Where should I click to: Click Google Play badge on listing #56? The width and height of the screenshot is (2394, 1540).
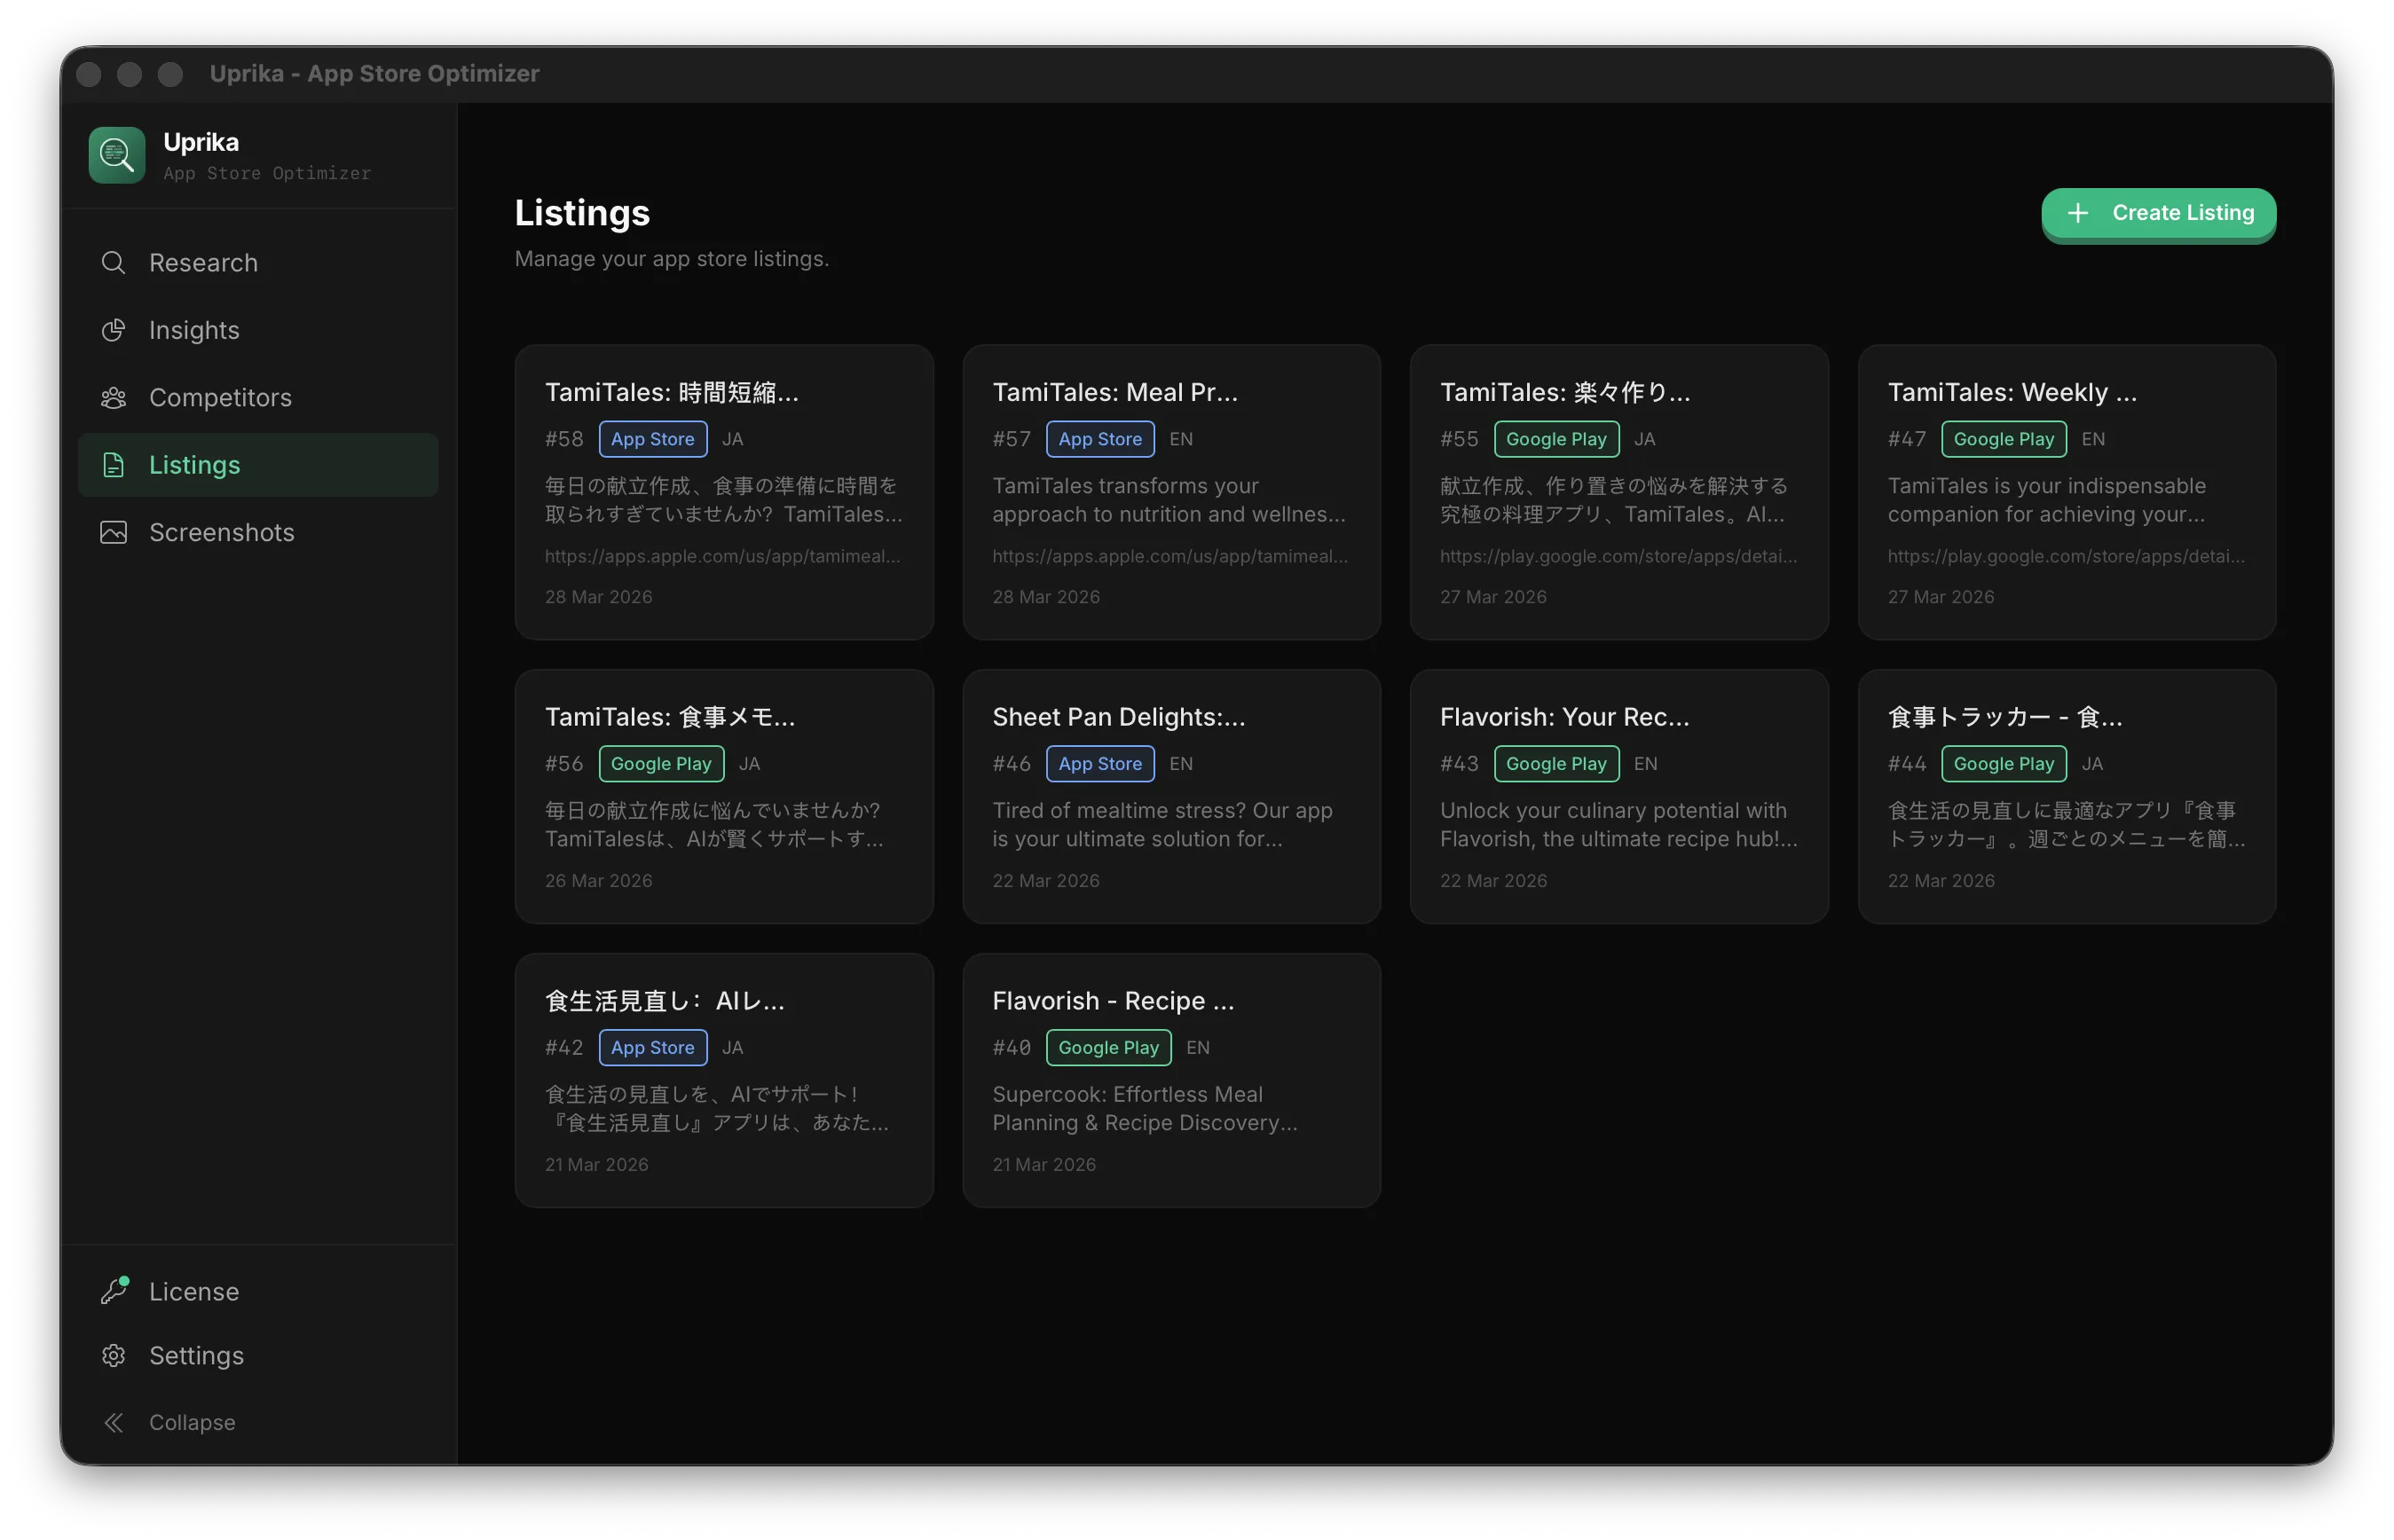tap(661, 764)
